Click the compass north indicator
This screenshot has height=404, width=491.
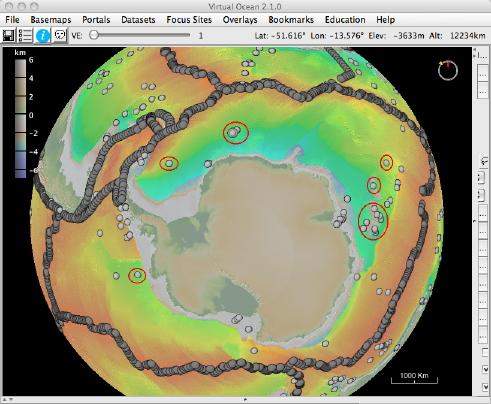coord(448,70)
